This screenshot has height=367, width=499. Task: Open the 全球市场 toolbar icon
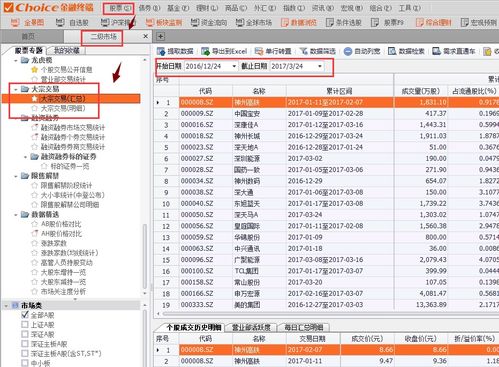(240, 22)
